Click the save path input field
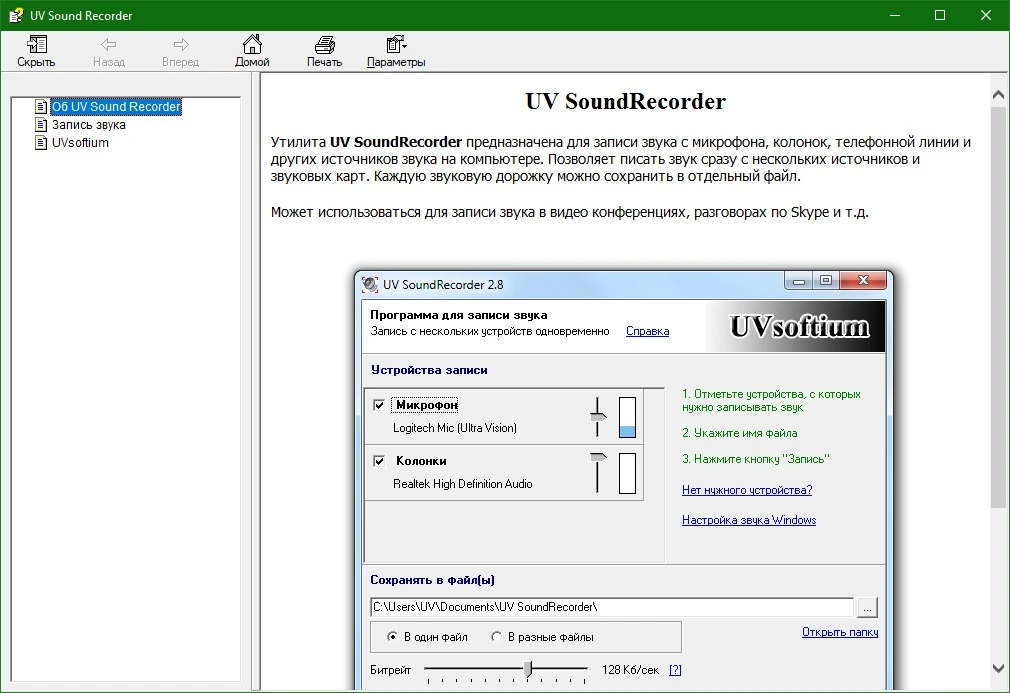The height and width of the screenshot is (693, 1010). pyautogui.click(x=612, y=607)
